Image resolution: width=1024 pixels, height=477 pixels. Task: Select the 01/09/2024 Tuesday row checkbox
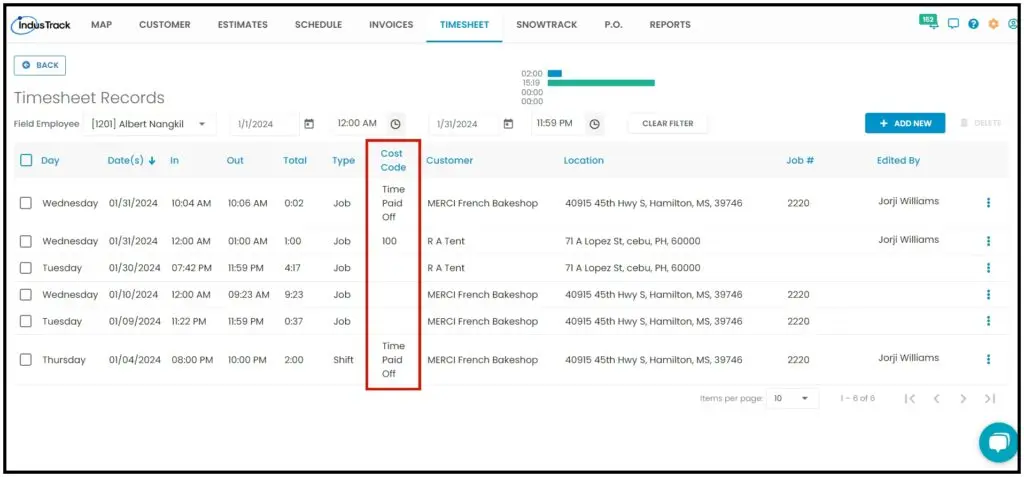click(25, 321)
